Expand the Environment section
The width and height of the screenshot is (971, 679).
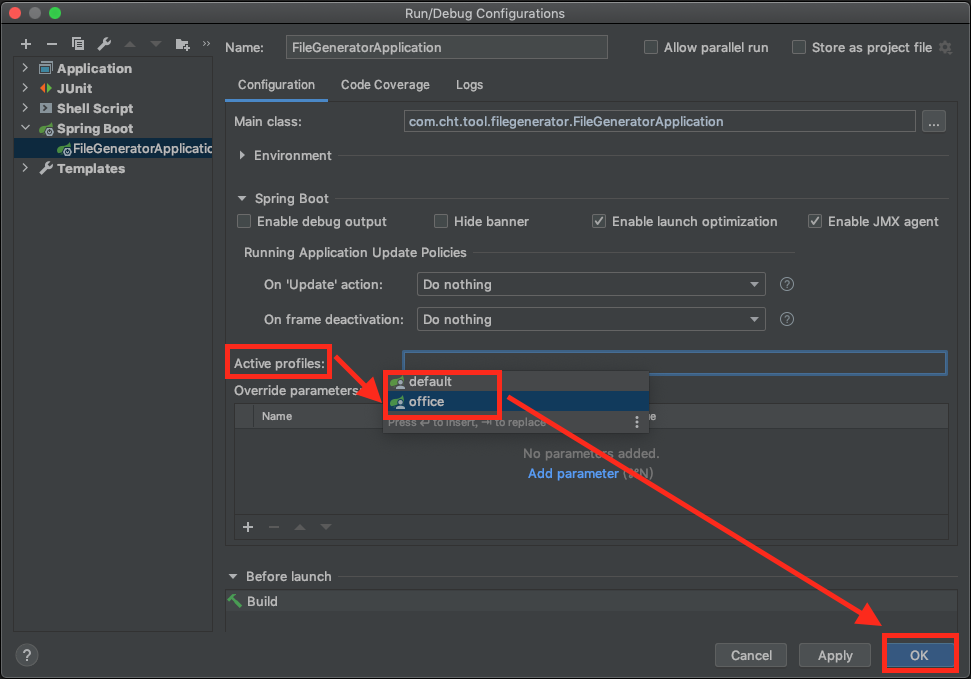pos(241,155)
